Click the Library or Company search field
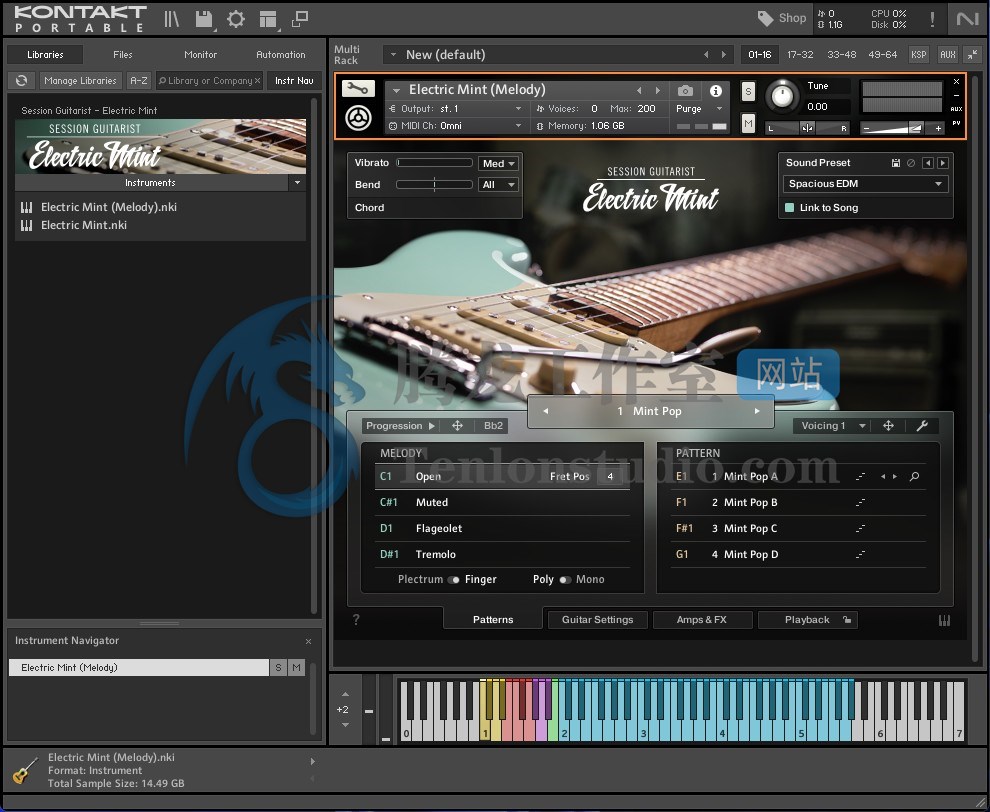990x812 pixels. pyautogui.click(x=209, y=81)
